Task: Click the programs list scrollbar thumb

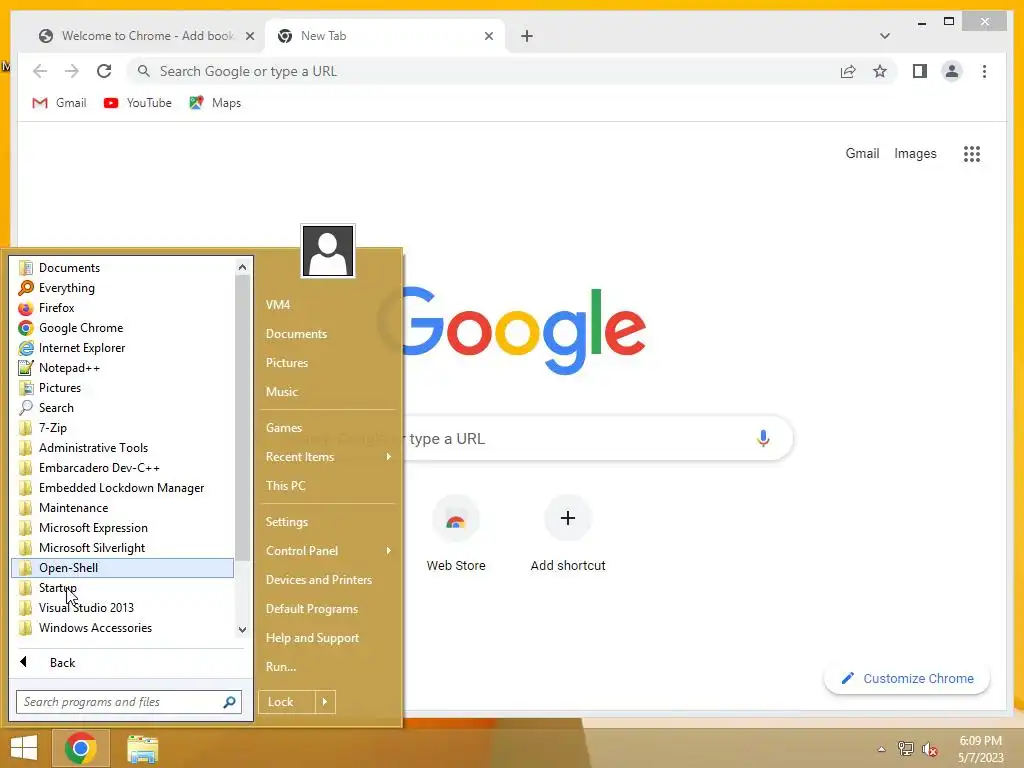Action: (x=242, y=418)
